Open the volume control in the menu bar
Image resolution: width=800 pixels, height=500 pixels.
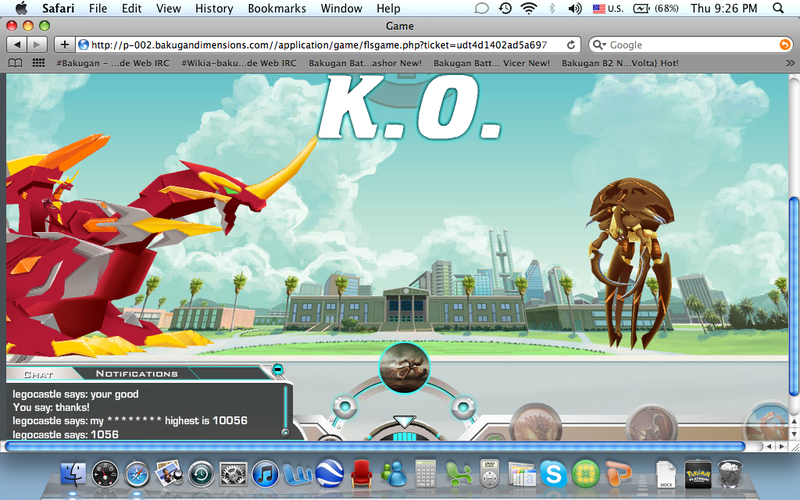click(x=574, y=9)
